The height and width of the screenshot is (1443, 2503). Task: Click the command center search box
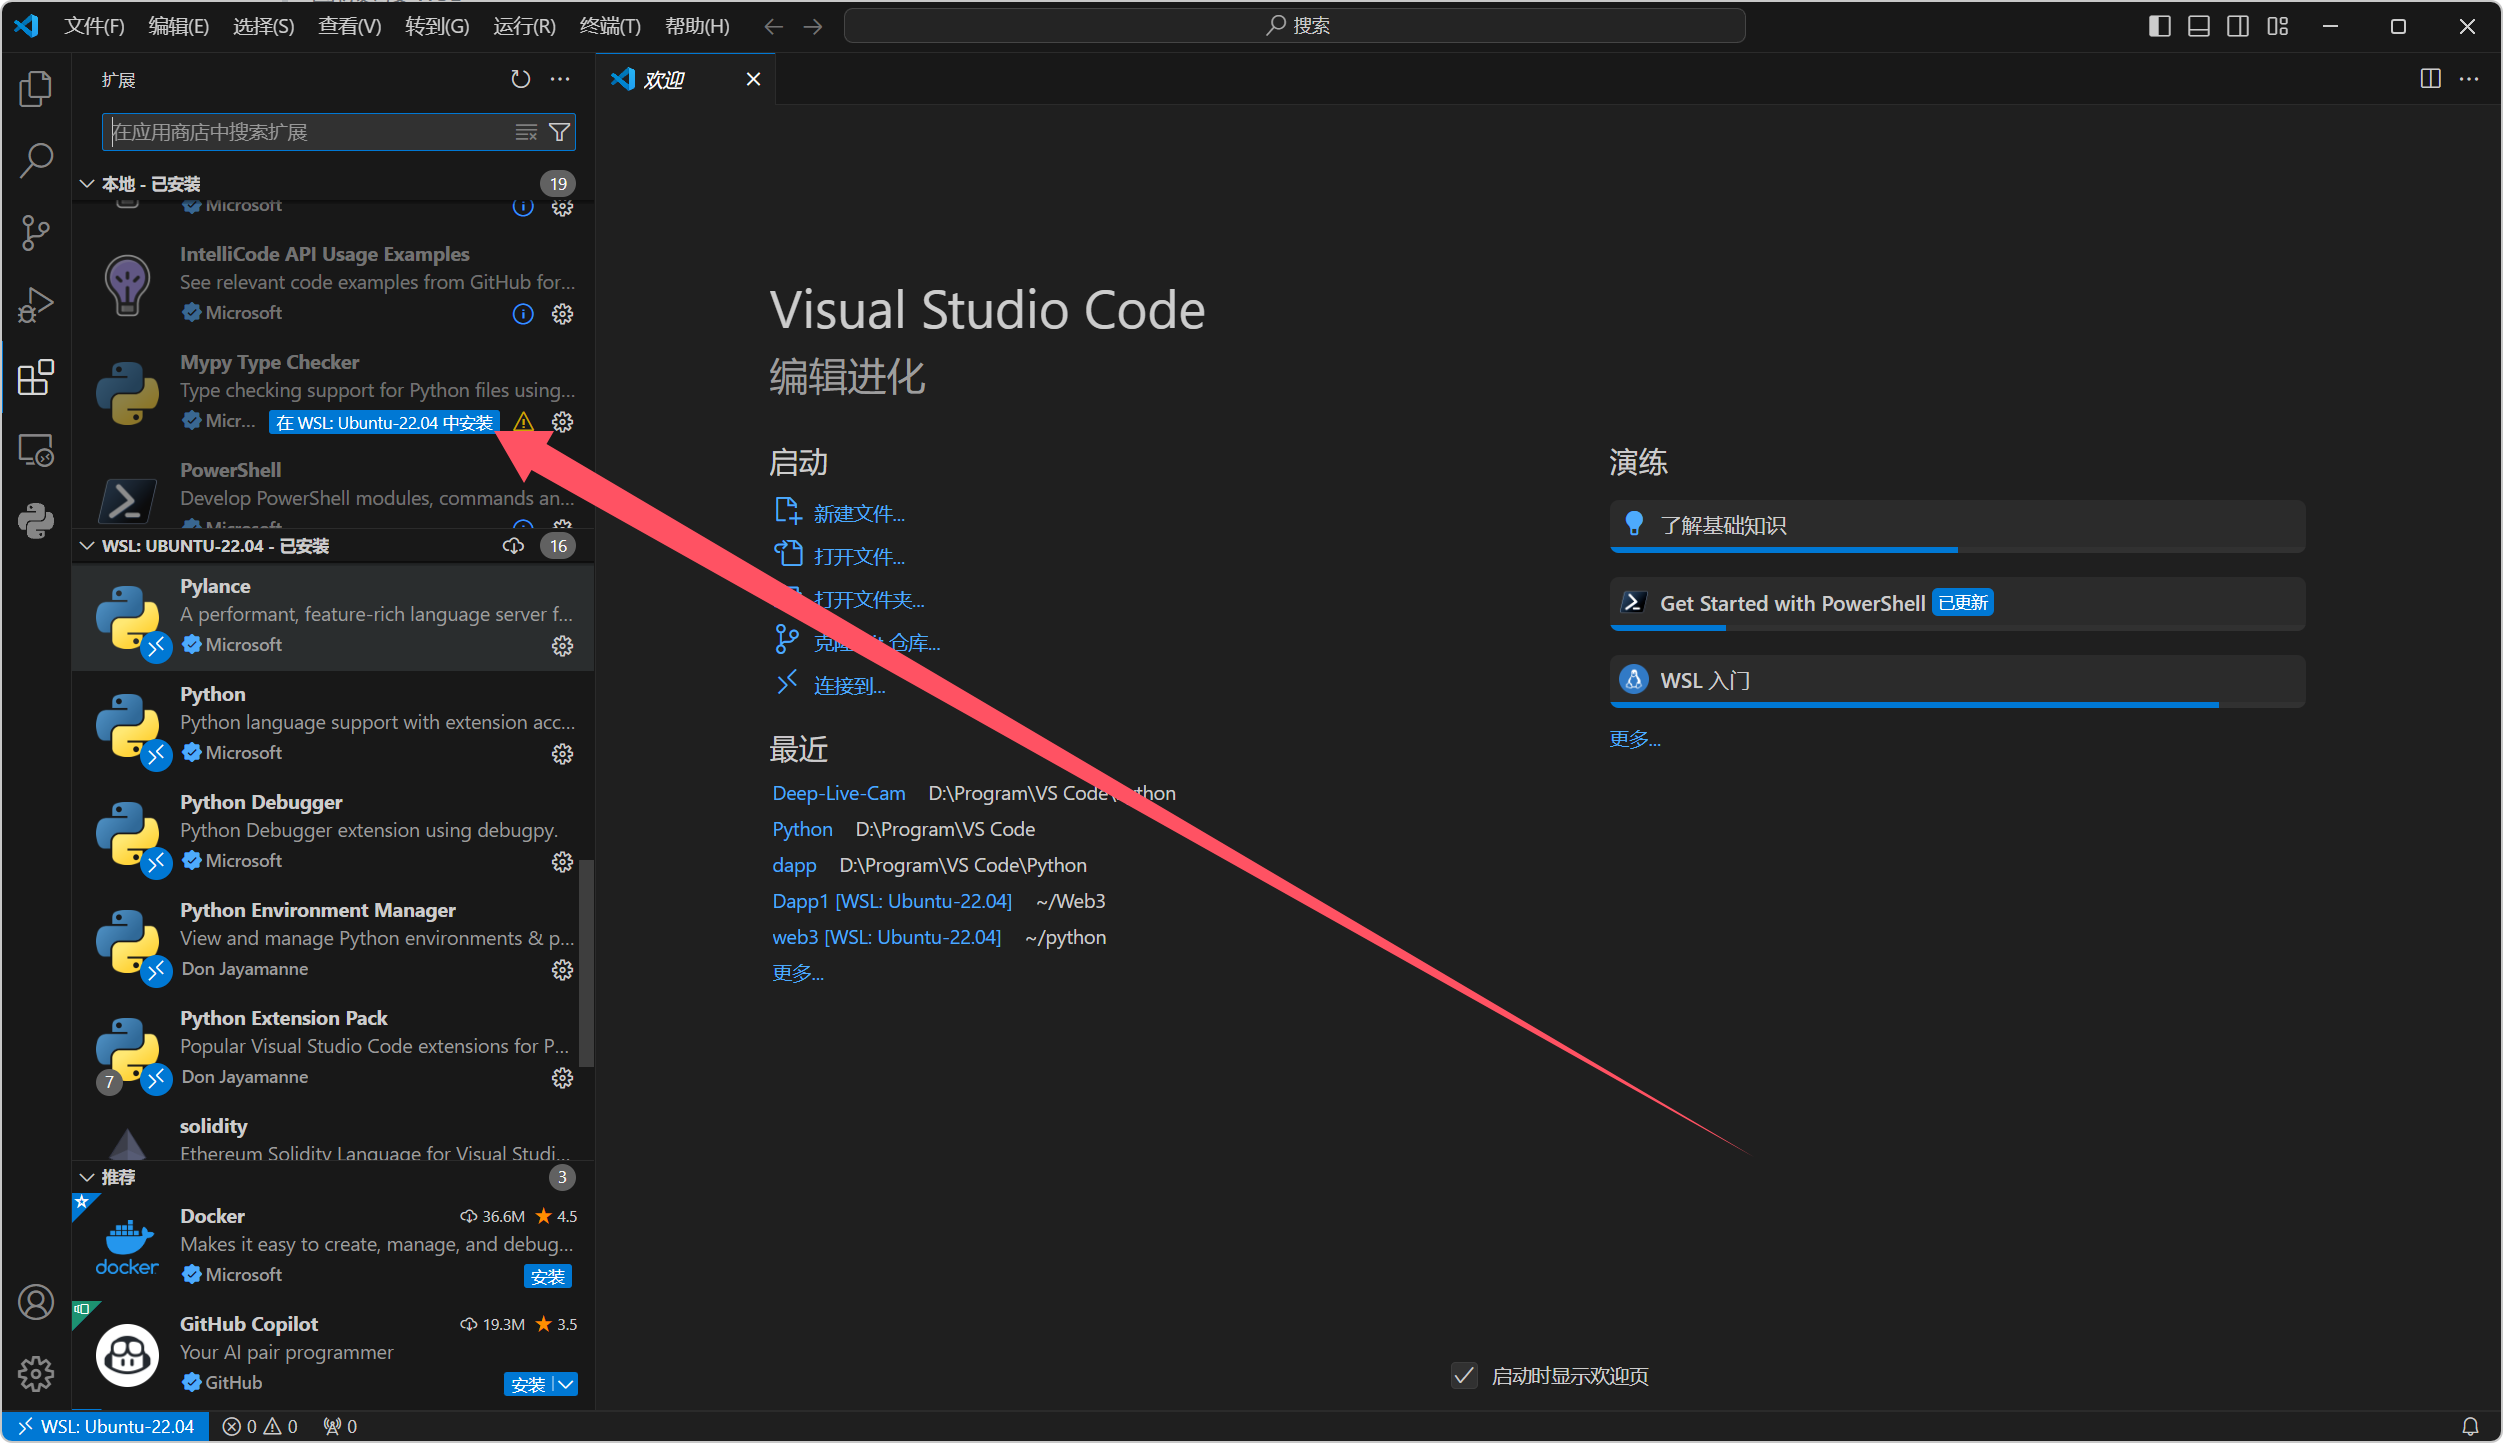point(1294,26)
